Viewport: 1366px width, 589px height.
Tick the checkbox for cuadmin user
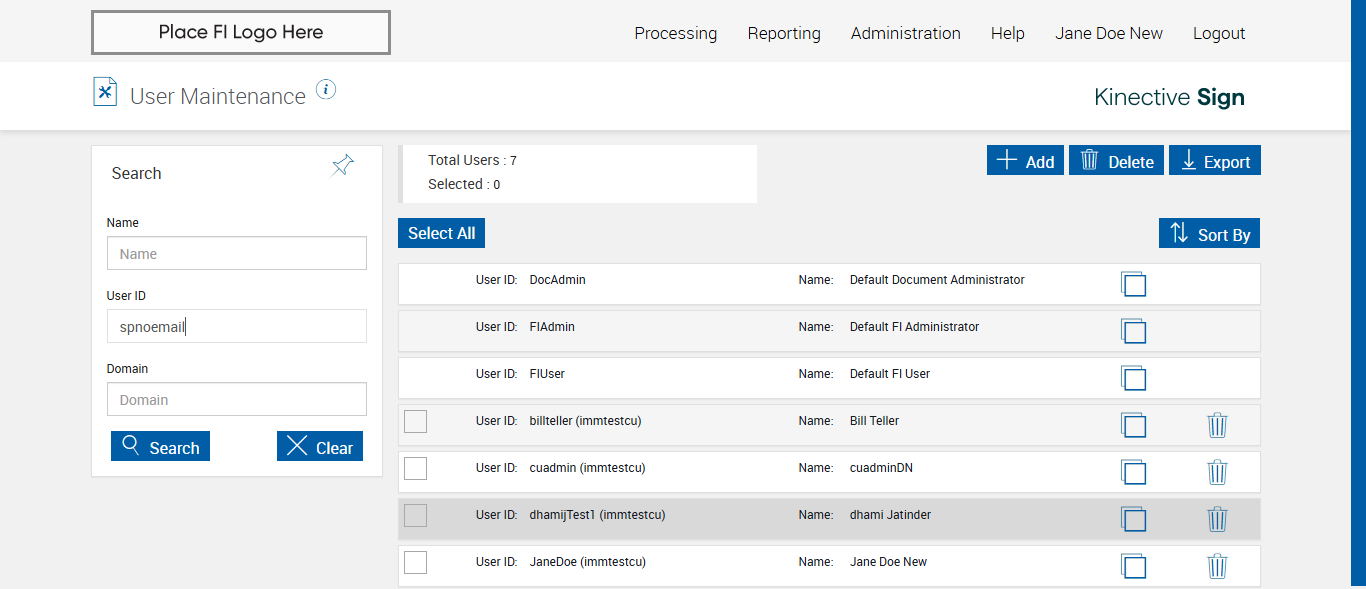click(415, 468)
